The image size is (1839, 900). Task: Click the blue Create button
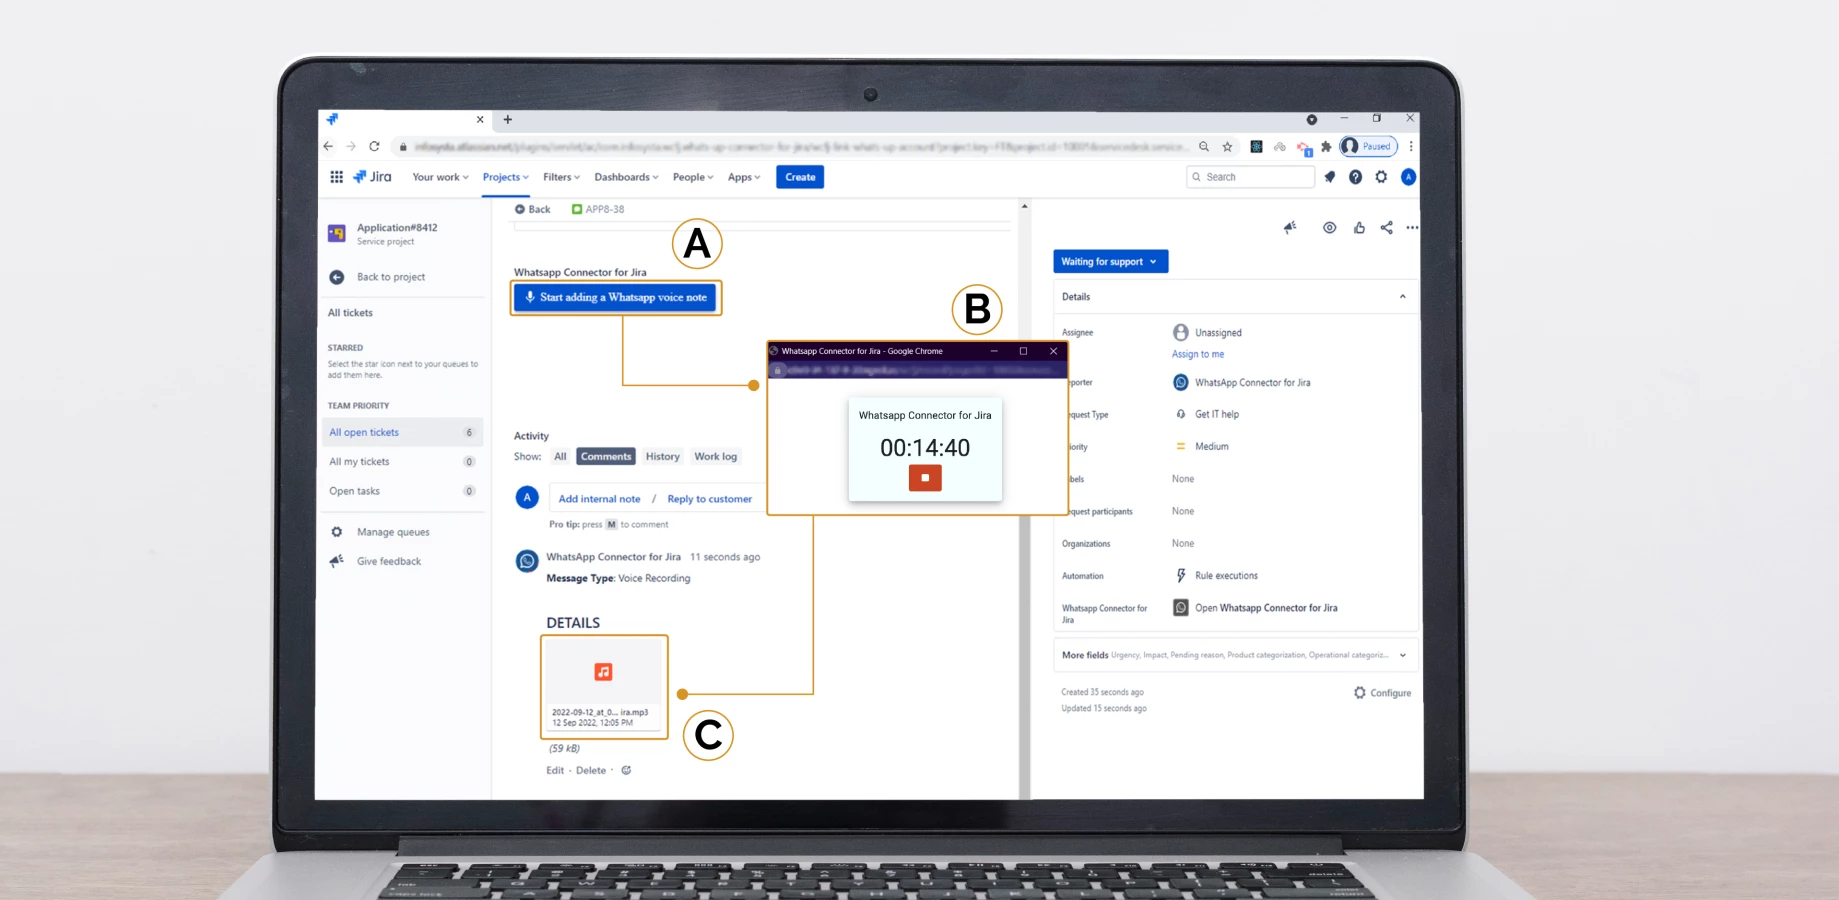tap(800, 177)
